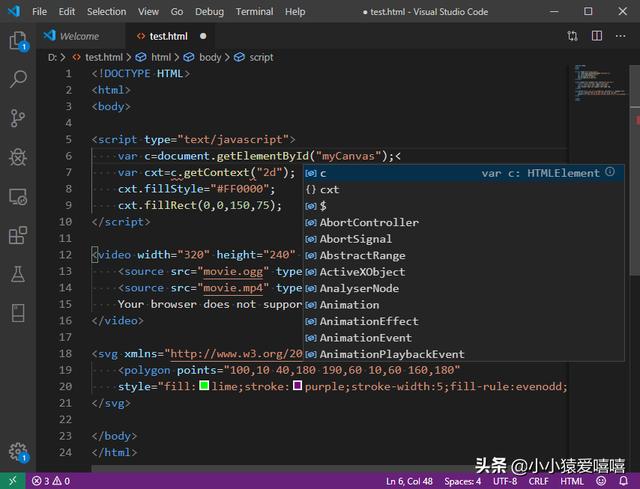Select AbstractRange suggestion

click(x=464, y=256)
